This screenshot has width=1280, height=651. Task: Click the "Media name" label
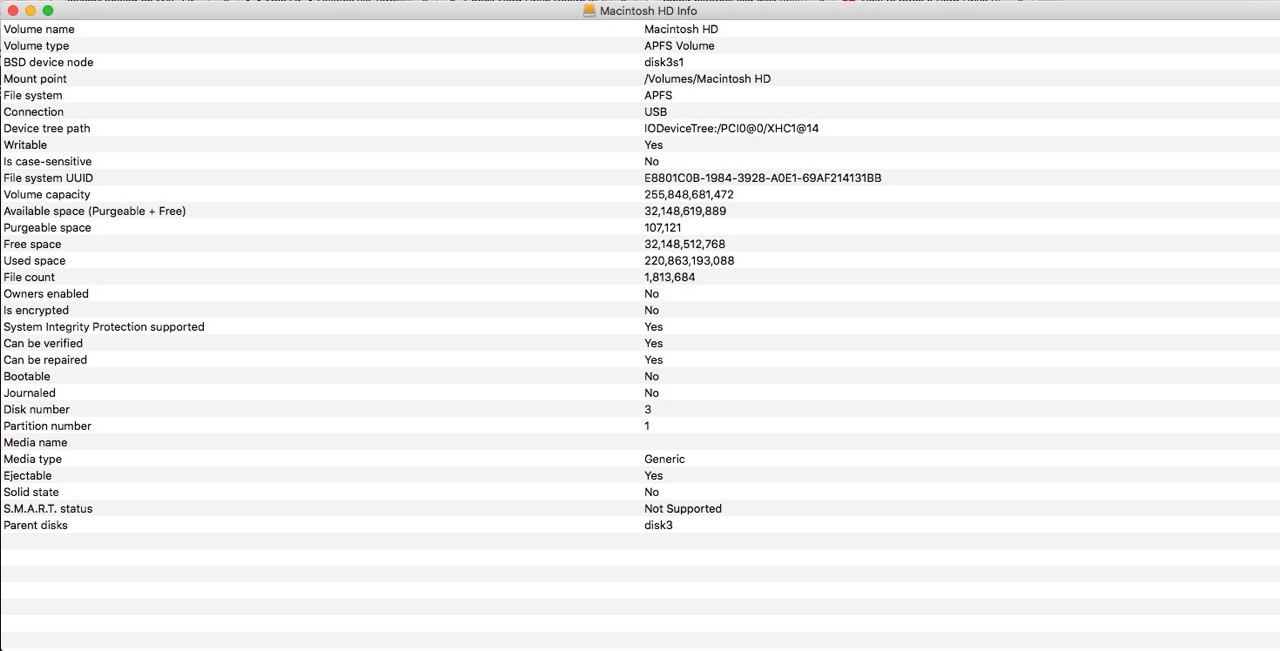[x=36, y=442]
